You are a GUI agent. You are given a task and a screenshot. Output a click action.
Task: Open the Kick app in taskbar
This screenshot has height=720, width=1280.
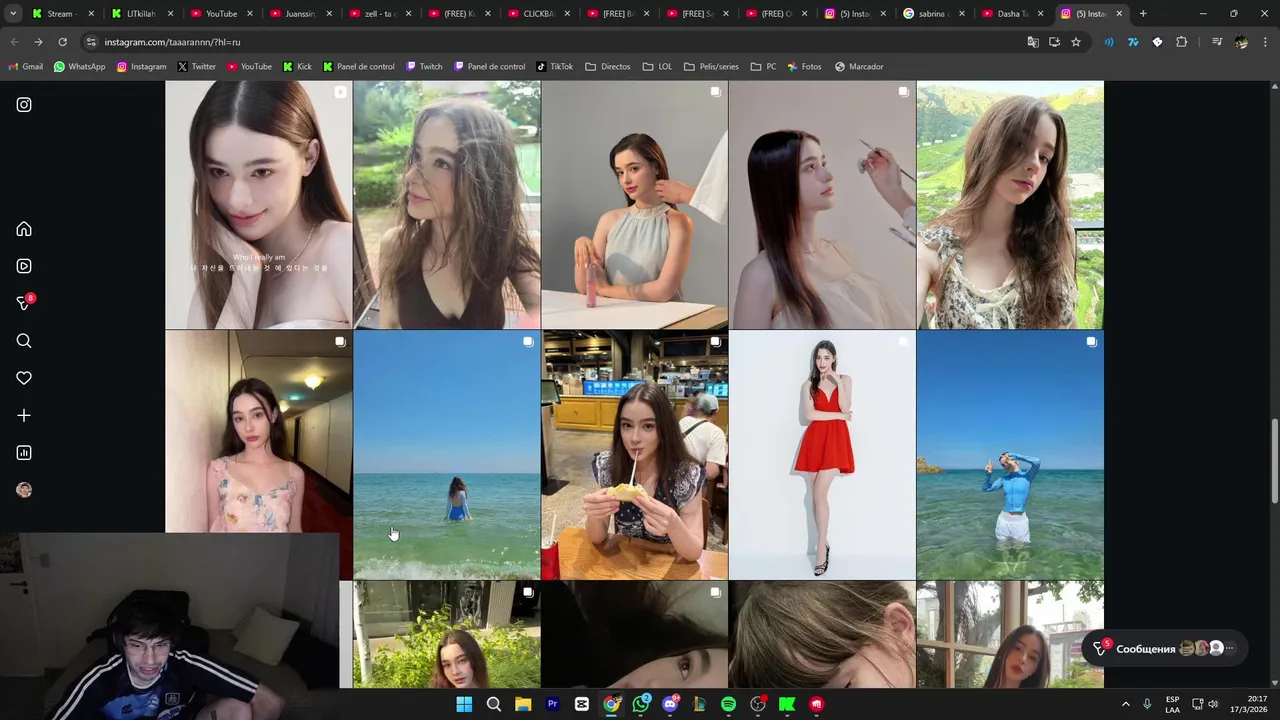[x=787, y=704]
